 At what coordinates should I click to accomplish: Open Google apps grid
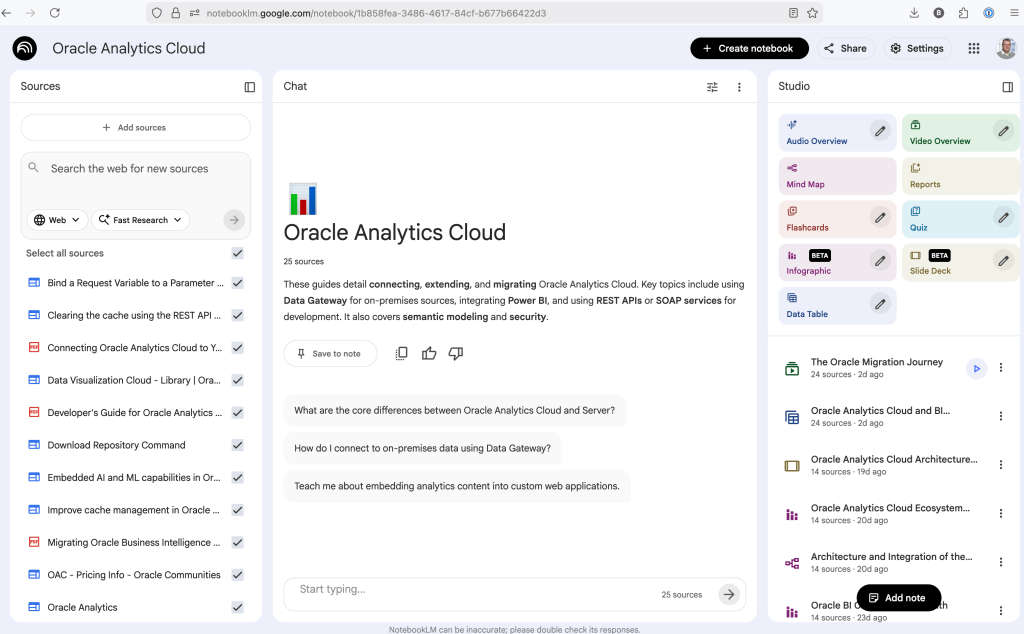(x=974, y=48)
